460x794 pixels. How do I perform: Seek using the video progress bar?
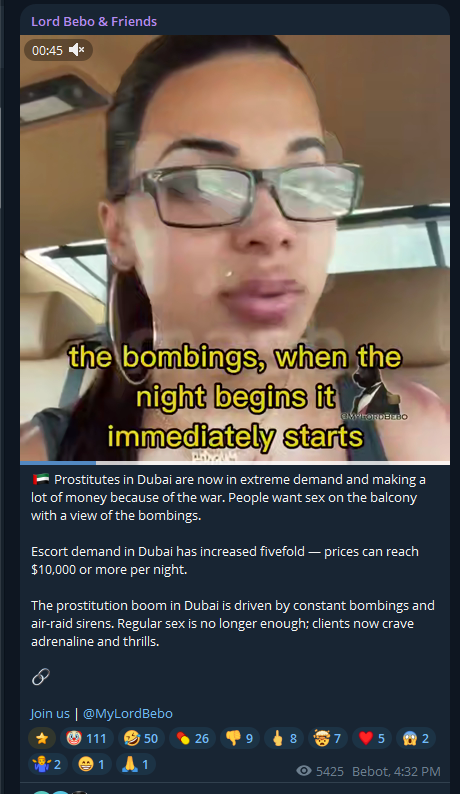click(x=235, y=462)
